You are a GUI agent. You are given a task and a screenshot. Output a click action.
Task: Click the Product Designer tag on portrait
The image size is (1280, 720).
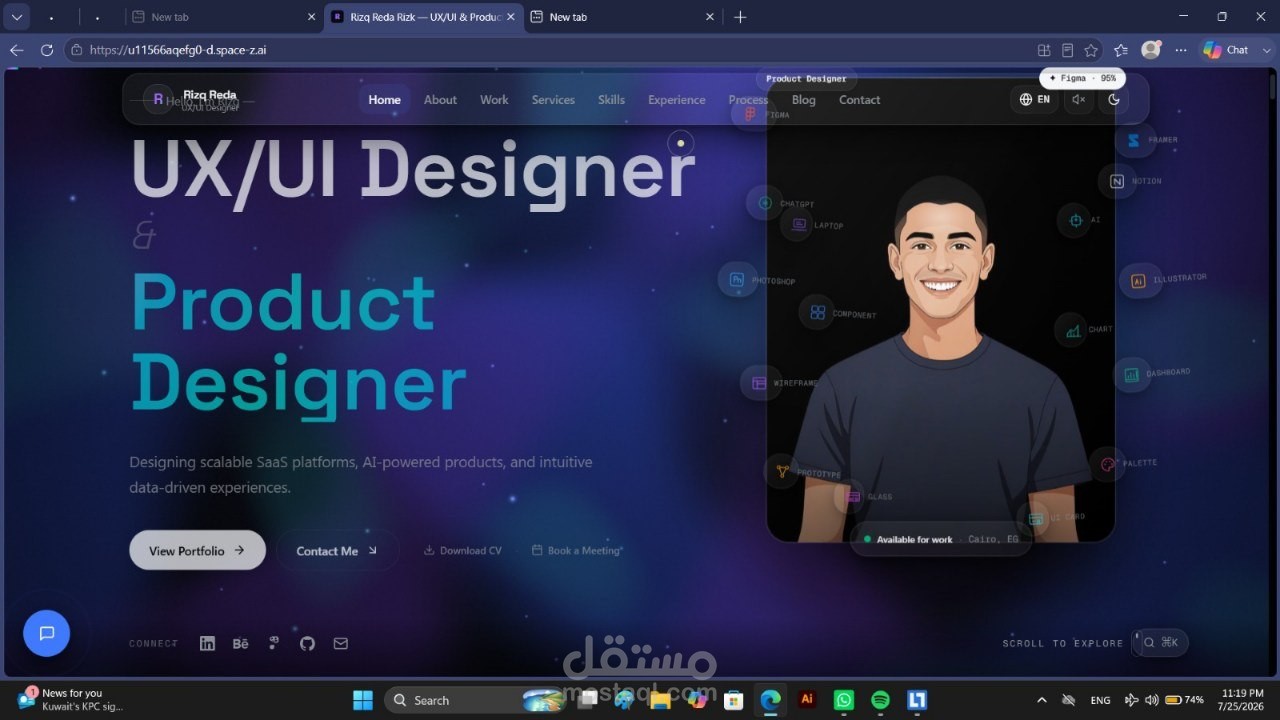click(806, 78)
